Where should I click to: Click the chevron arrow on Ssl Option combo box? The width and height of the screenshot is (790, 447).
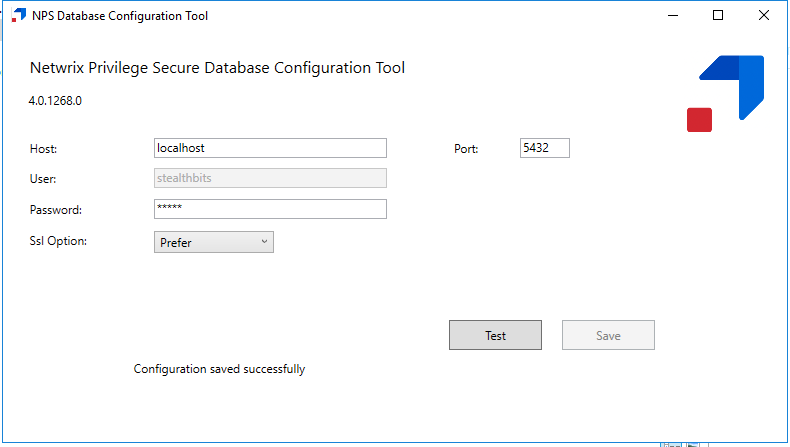264,242
